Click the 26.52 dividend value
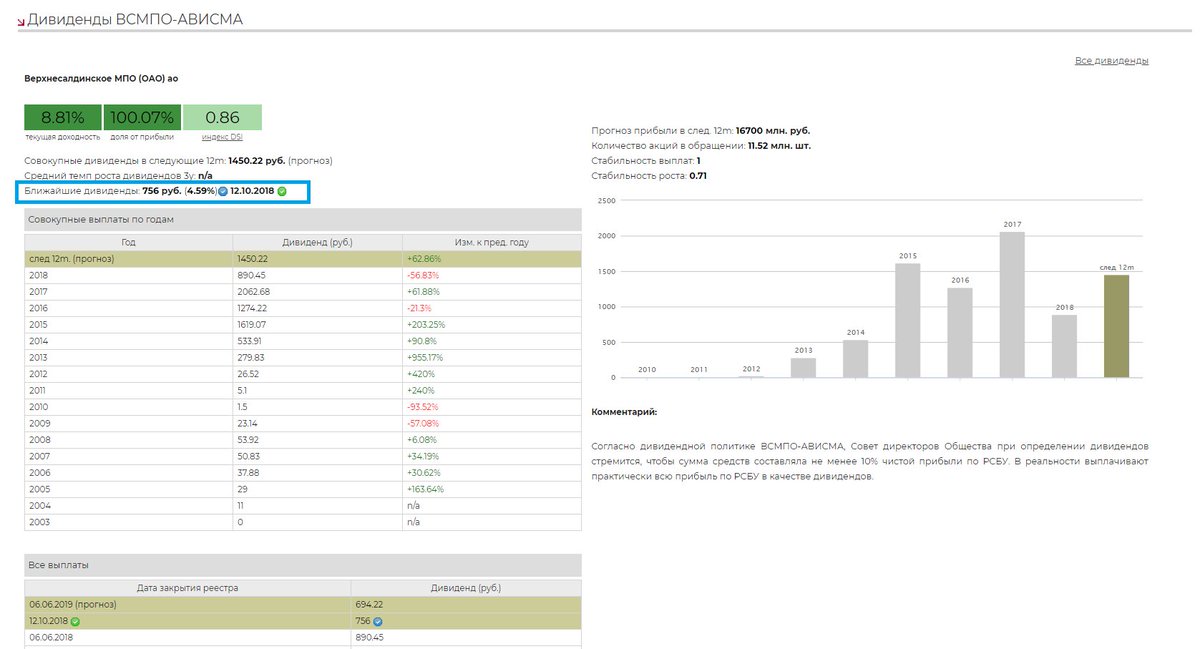1200x649 pixels. [x=248, y=374]
